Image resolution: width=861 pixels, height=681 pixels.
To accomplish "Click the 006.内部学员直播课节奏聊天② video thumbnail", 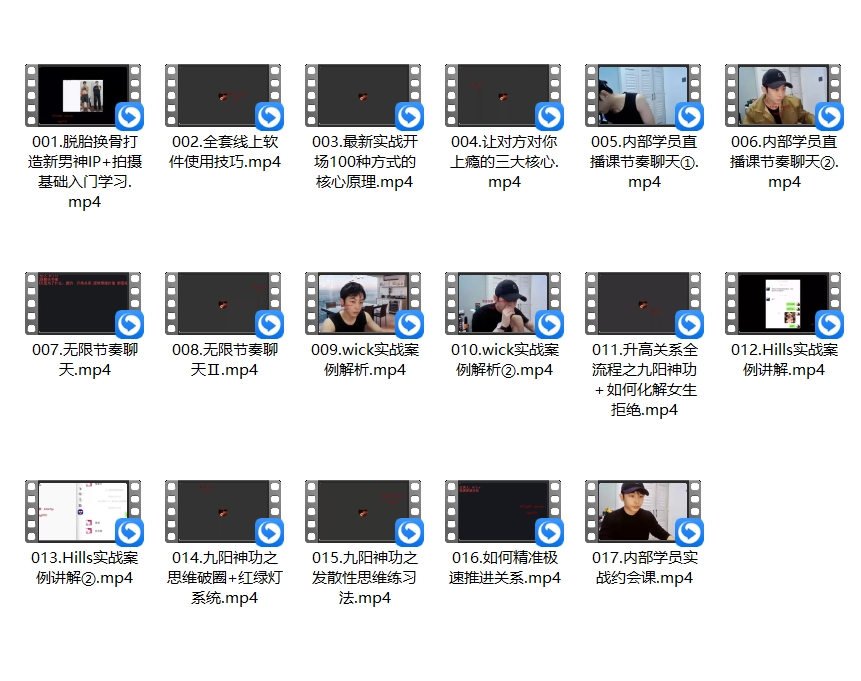I will click(784, 97).
